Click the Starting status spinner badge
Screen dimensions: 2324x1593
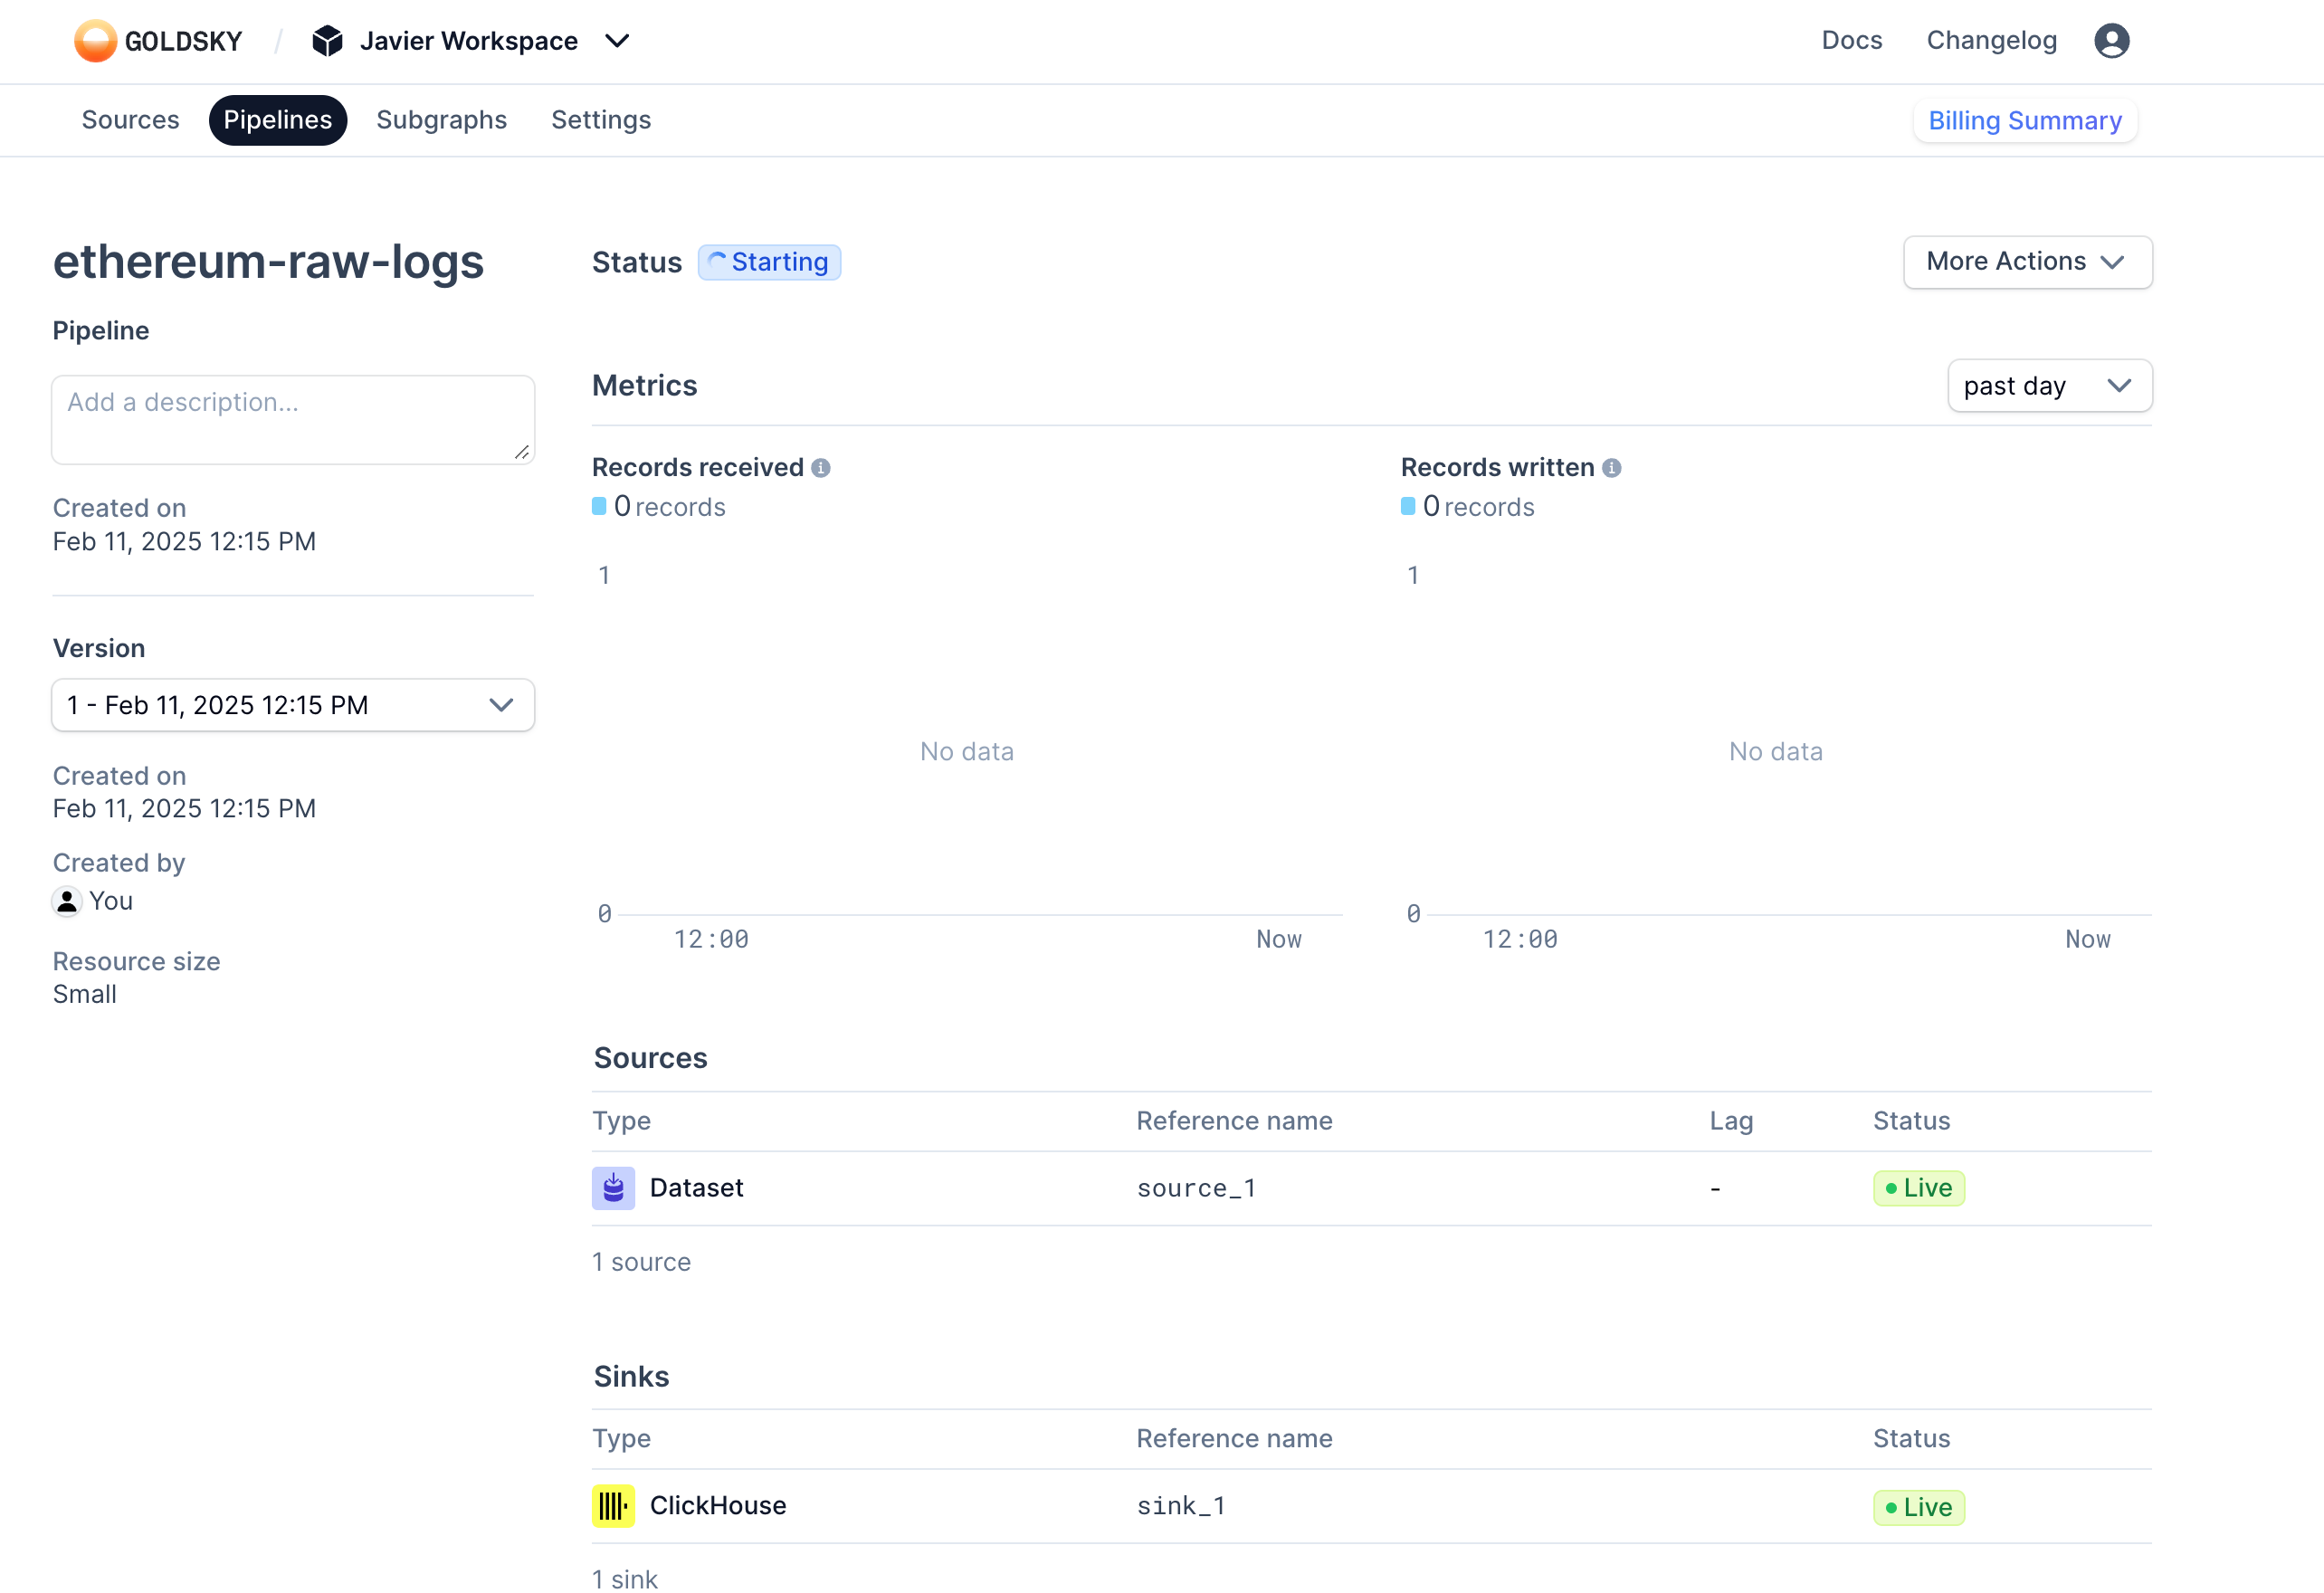pyautogui.click(x=769, y=262)
